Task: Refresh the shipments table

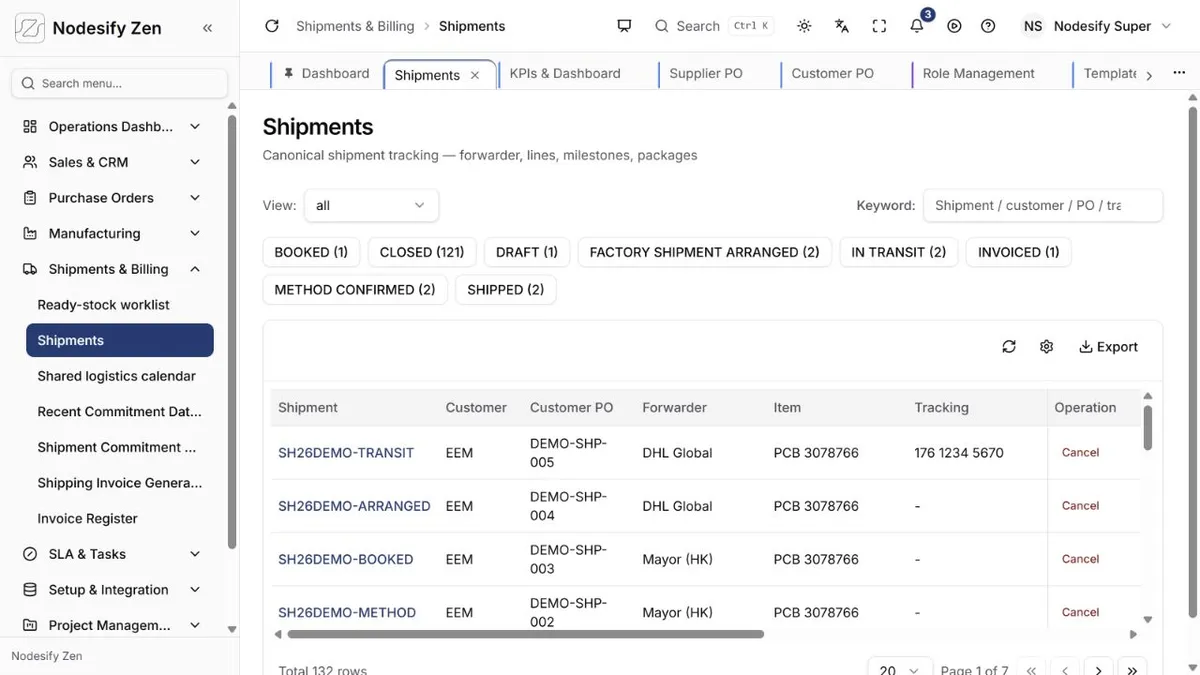Action: point(1009,346)
